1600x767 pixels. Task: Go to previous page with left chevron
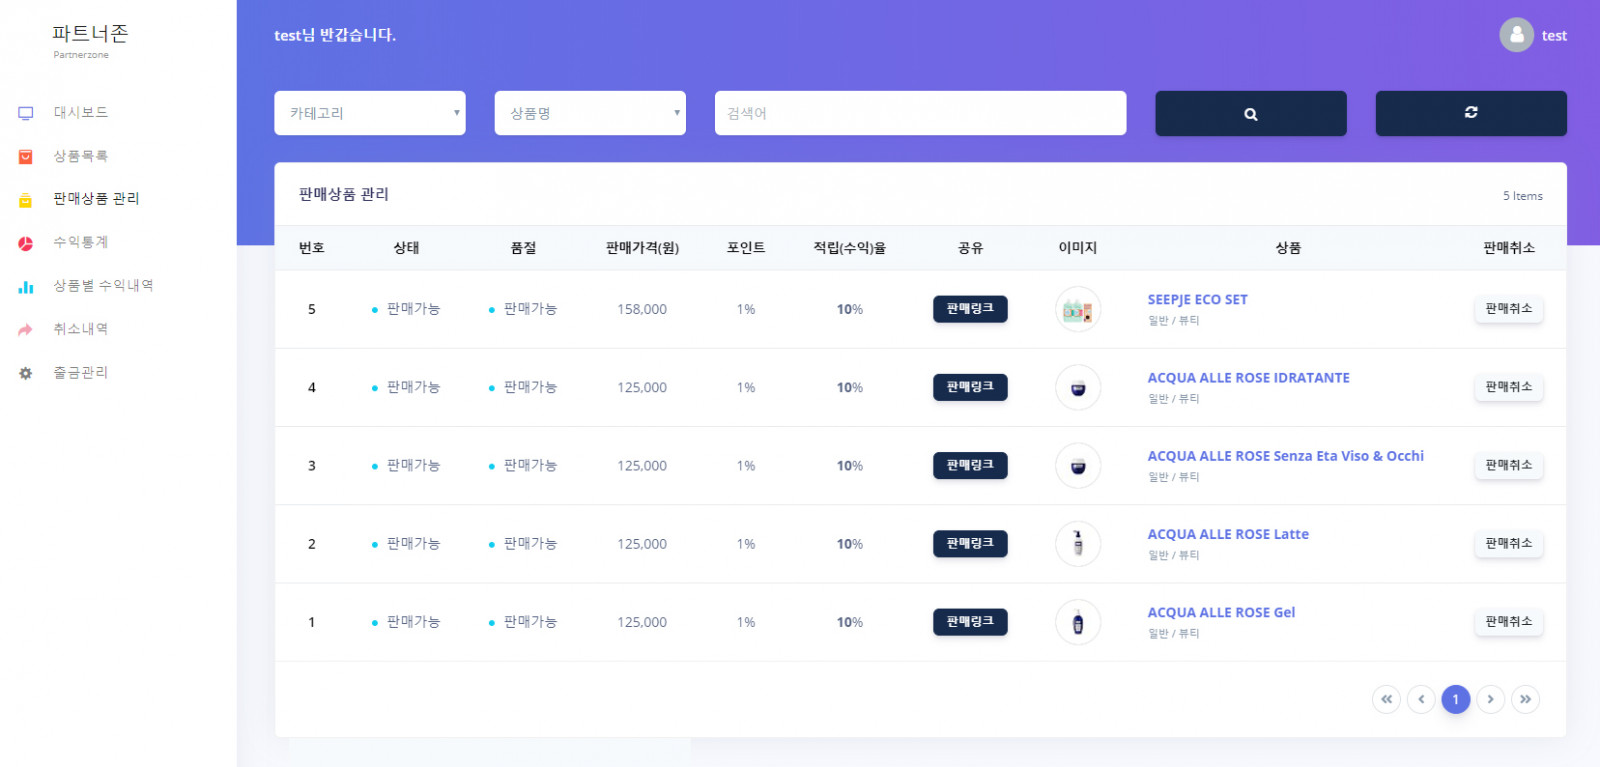pos(1421,699)
